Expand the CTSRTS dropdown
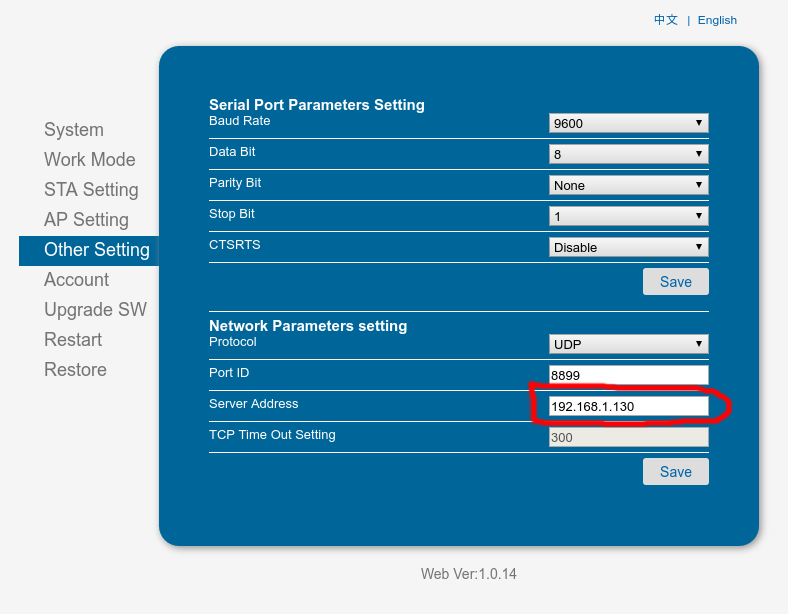 point(629,247)
